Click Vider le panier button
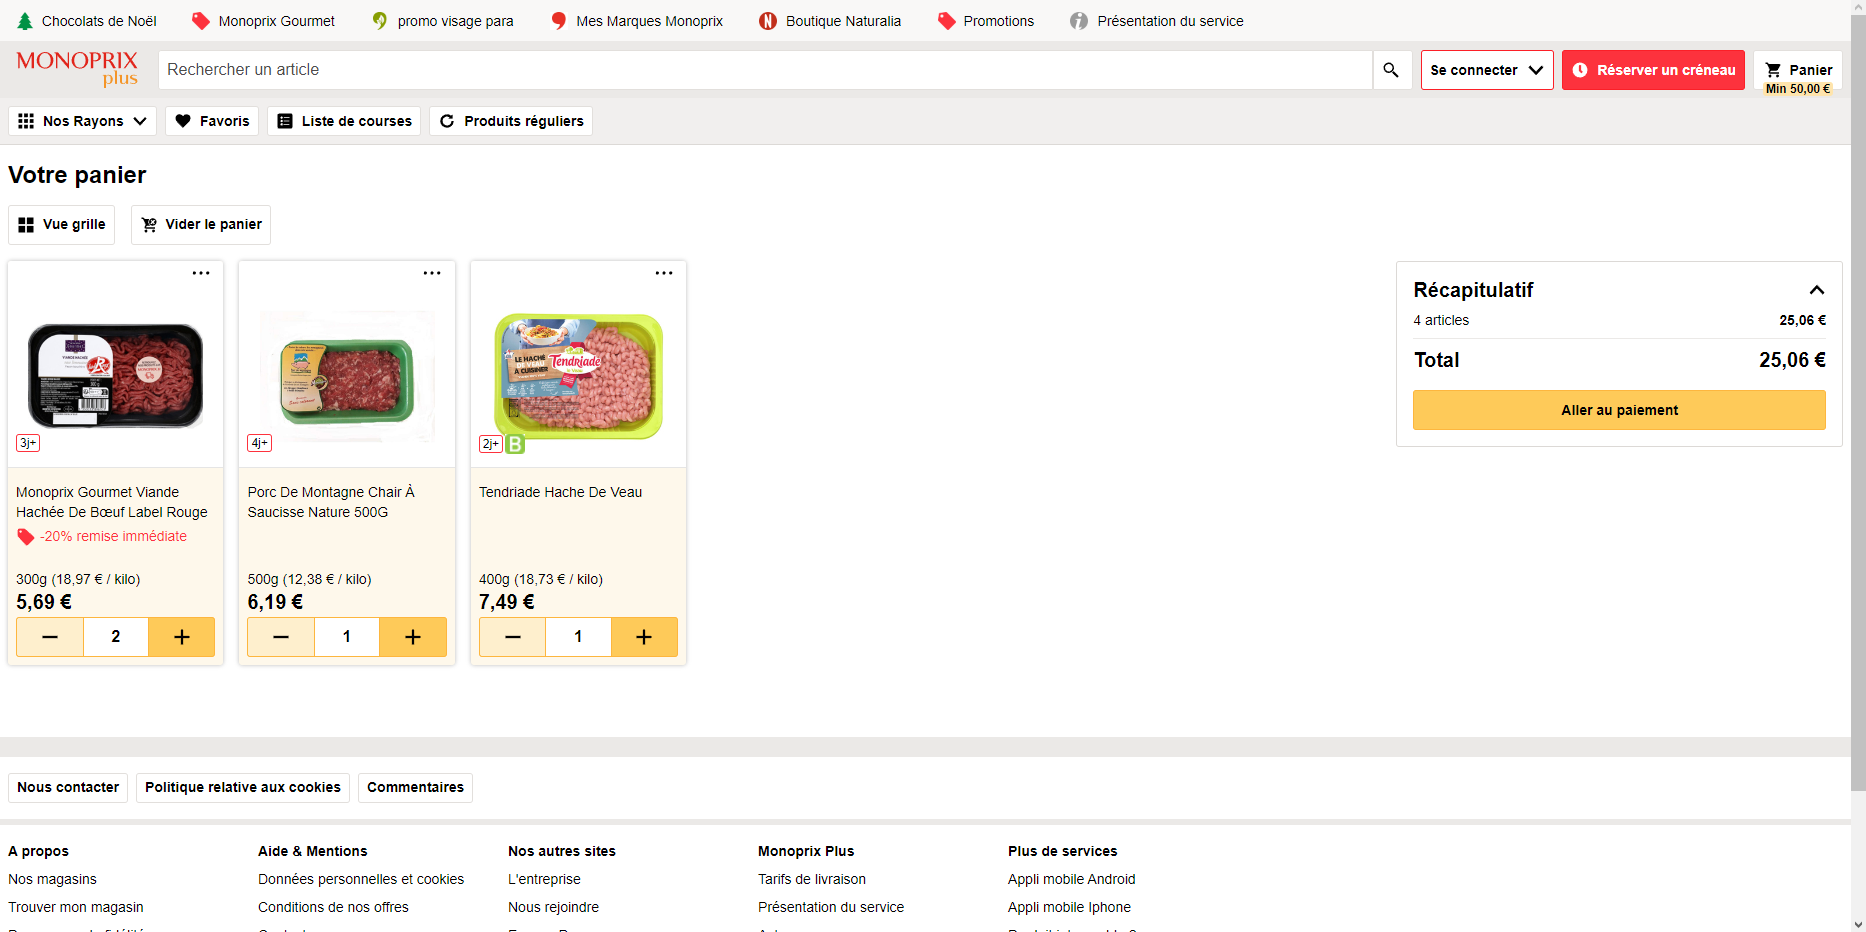 (201, 225)
